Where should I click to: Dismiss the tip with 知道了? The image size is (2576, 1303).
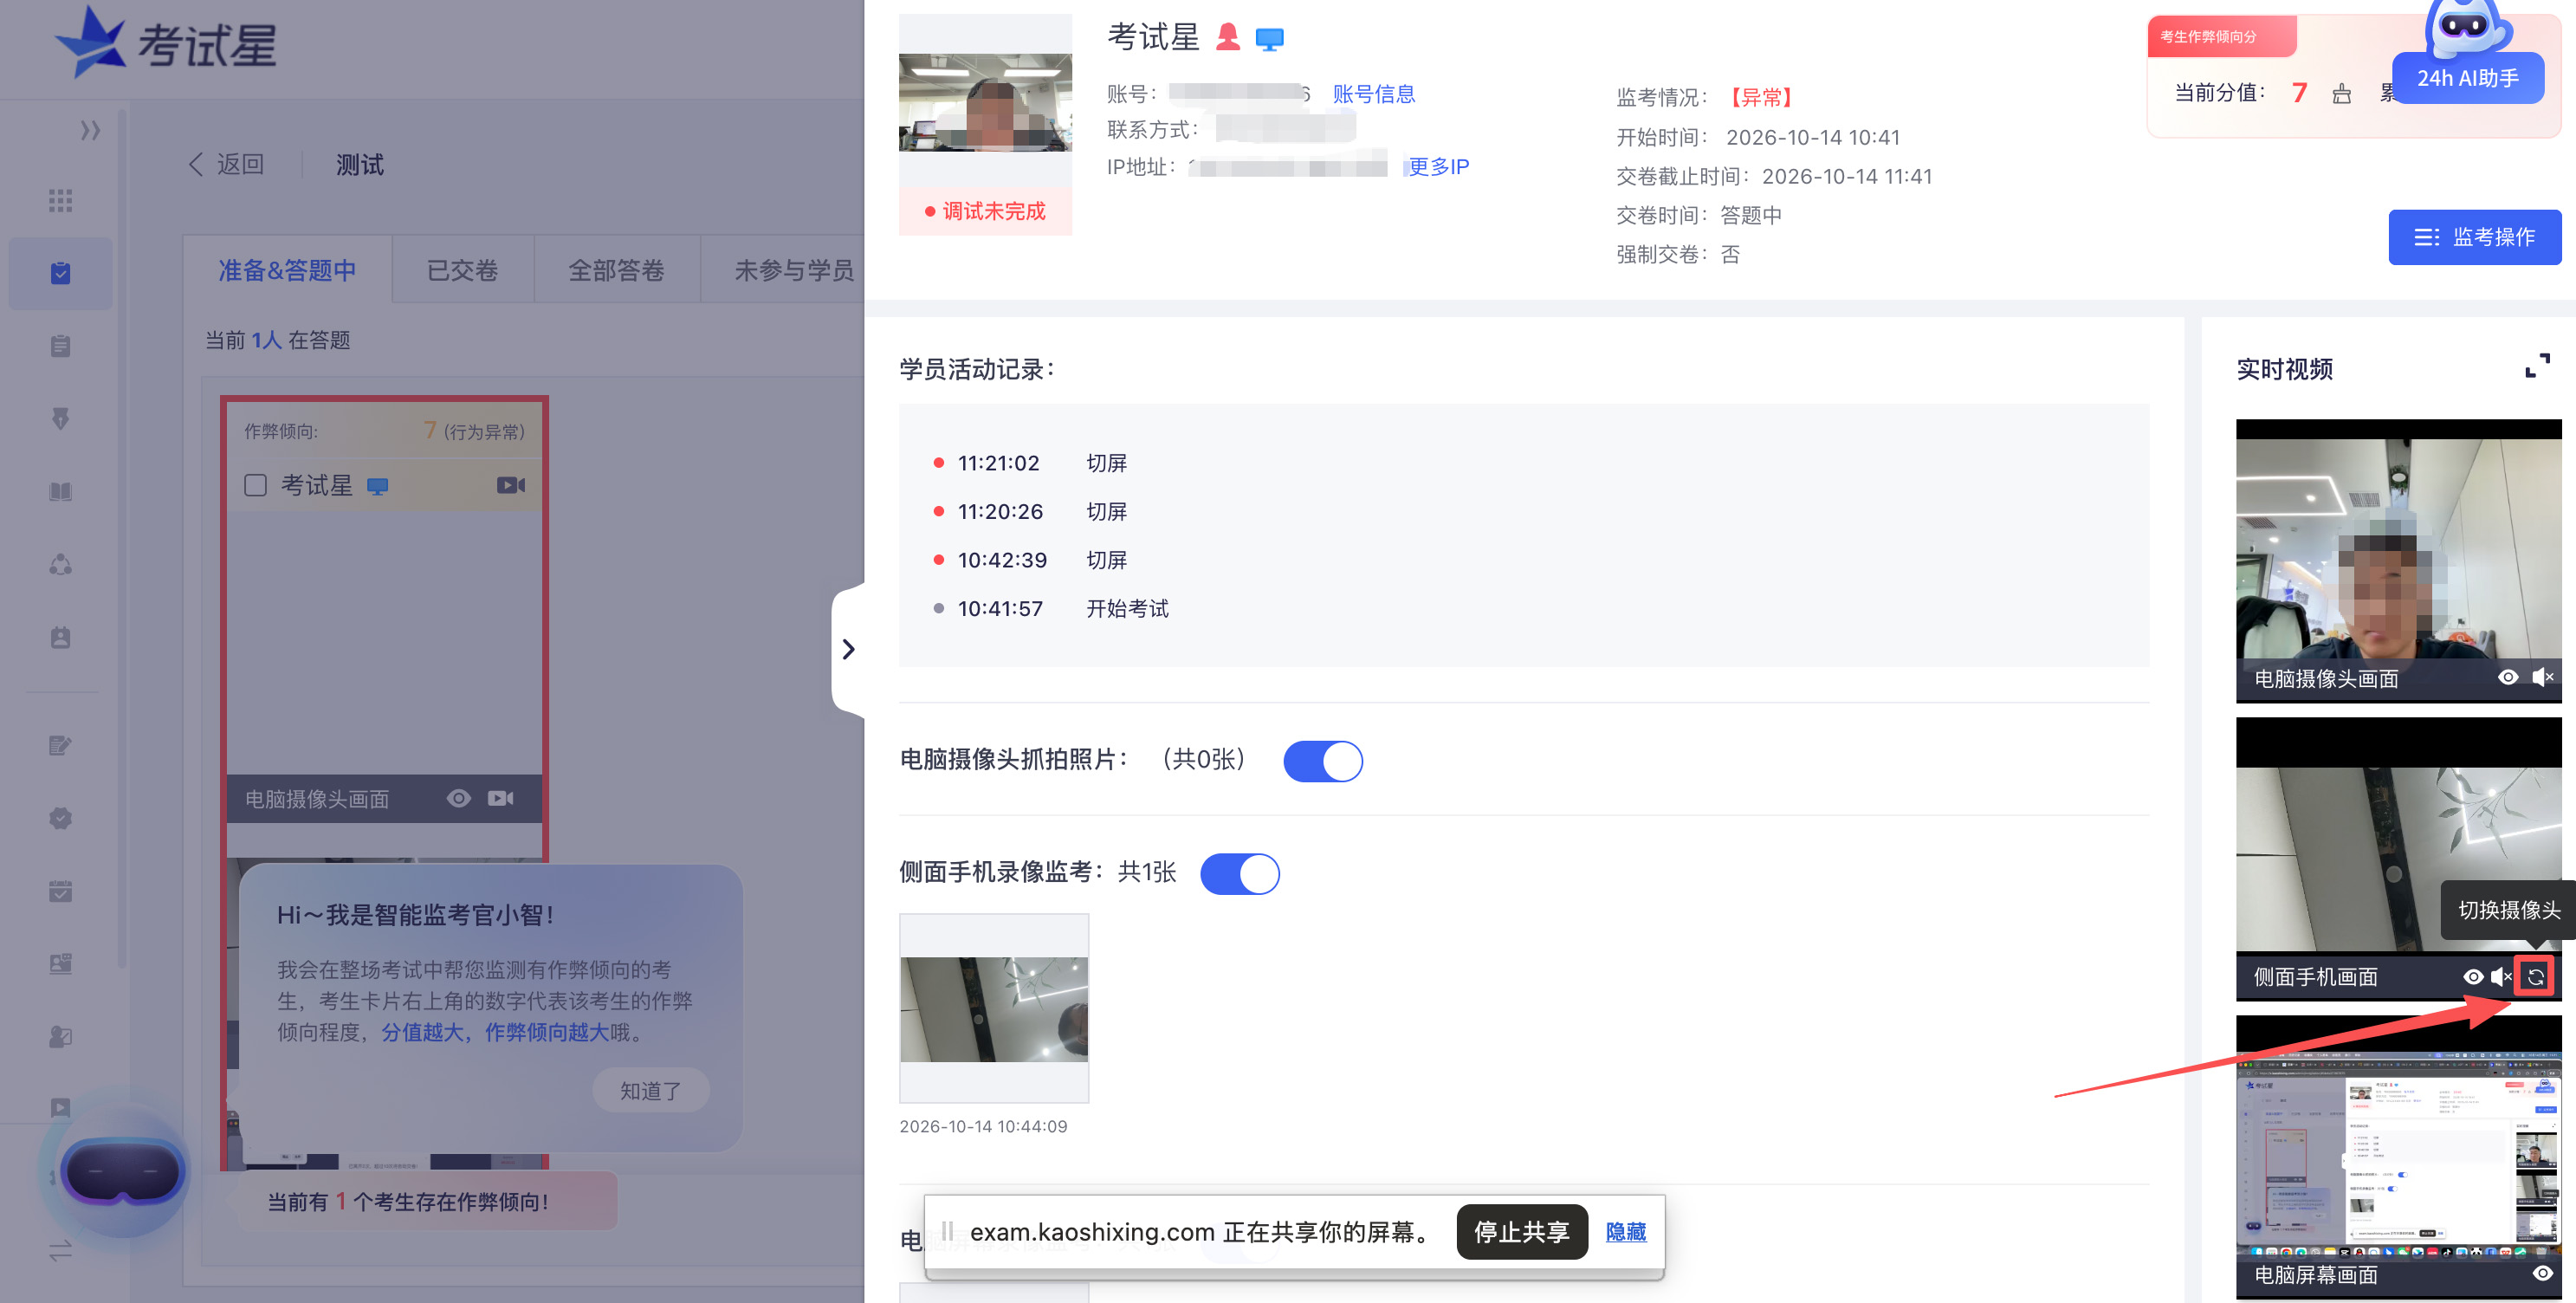coord(651,1091)
